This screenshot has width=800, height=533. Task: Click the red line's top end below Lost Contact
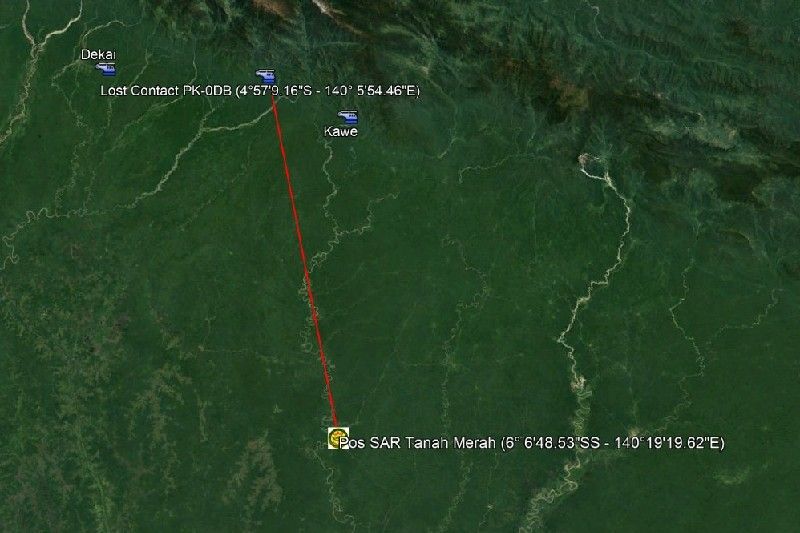tap(273, 98)
